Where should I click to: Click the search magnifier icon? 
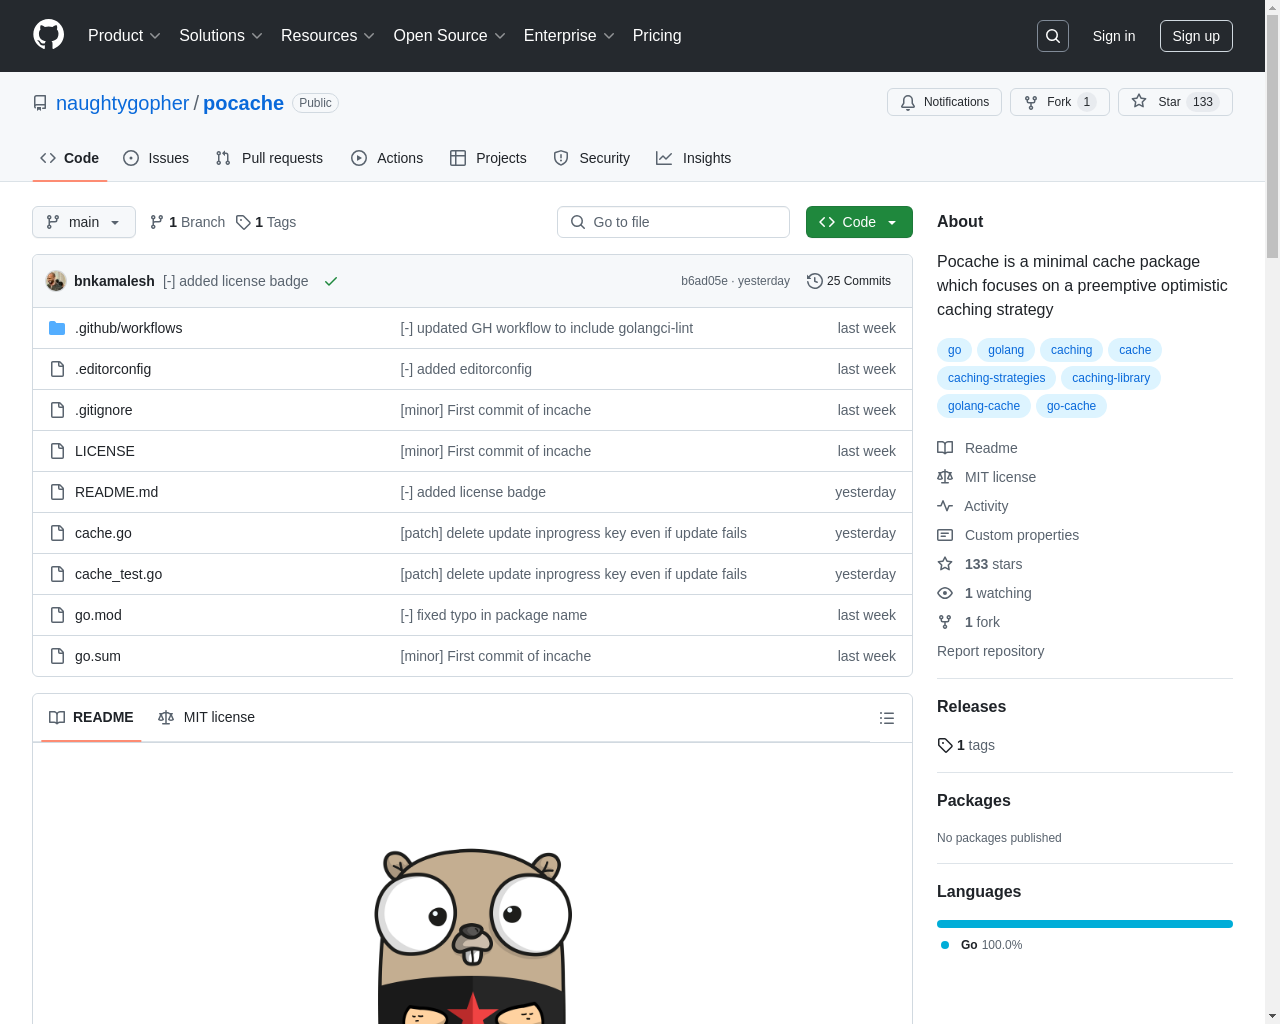(x=1053, y=36)
